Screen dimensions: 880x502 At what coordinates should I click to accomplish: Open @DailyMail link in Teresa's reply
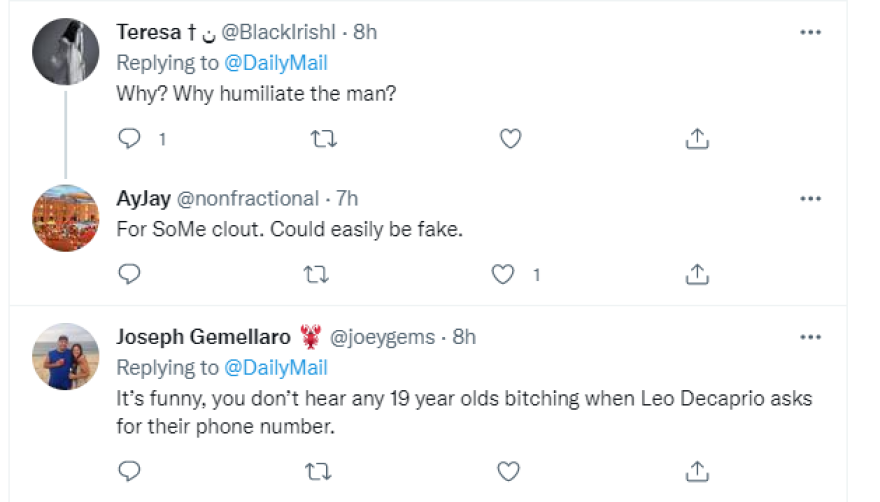click(x=277, y=63)
